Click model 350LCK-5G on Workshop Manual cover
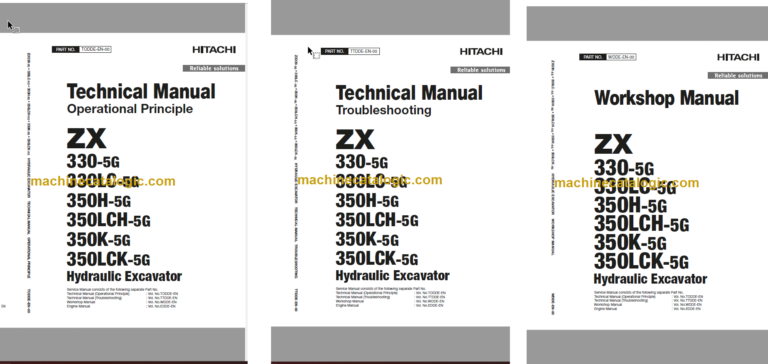Image resolution: width=768 pixels, height=364 pixels. [x=641, y=261]
